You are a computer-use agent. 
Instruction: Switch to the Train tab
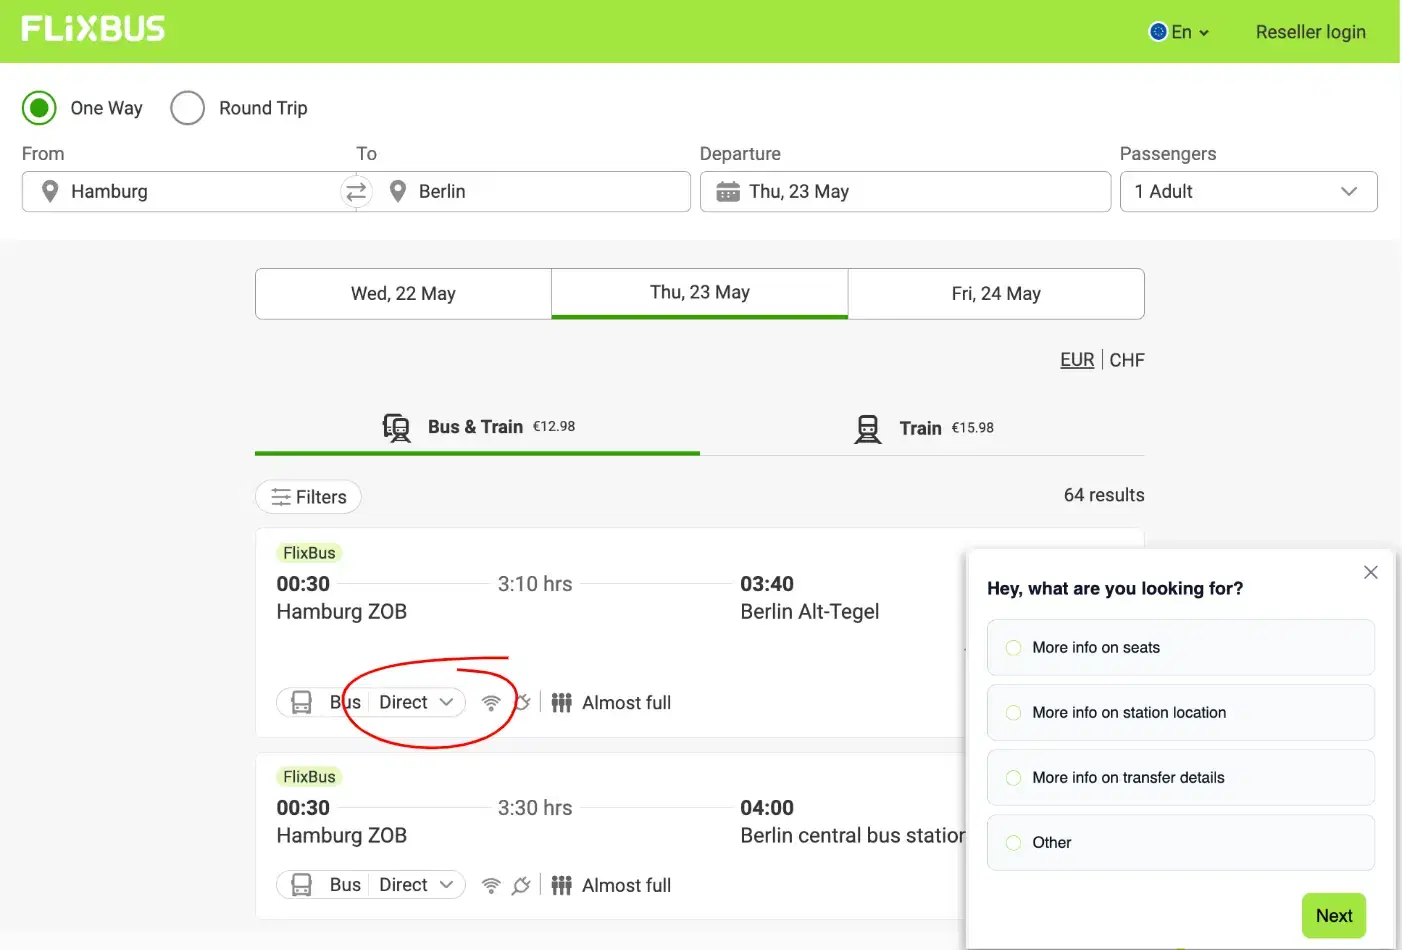tap(922, 428)
